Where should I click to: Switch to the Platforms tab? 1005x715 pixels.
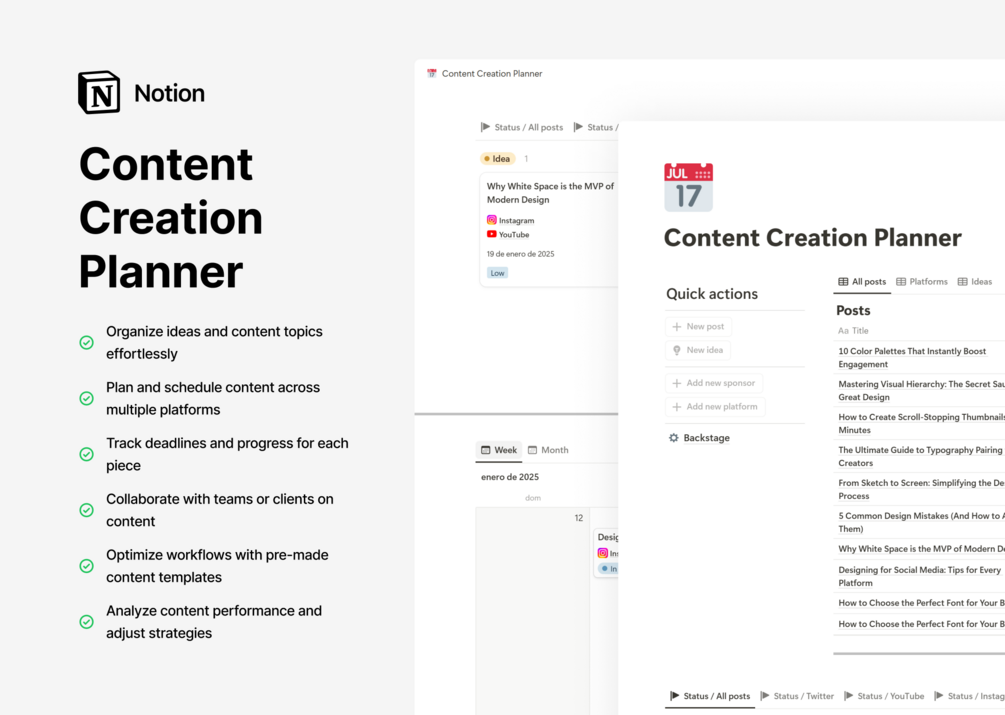point(921,282)
